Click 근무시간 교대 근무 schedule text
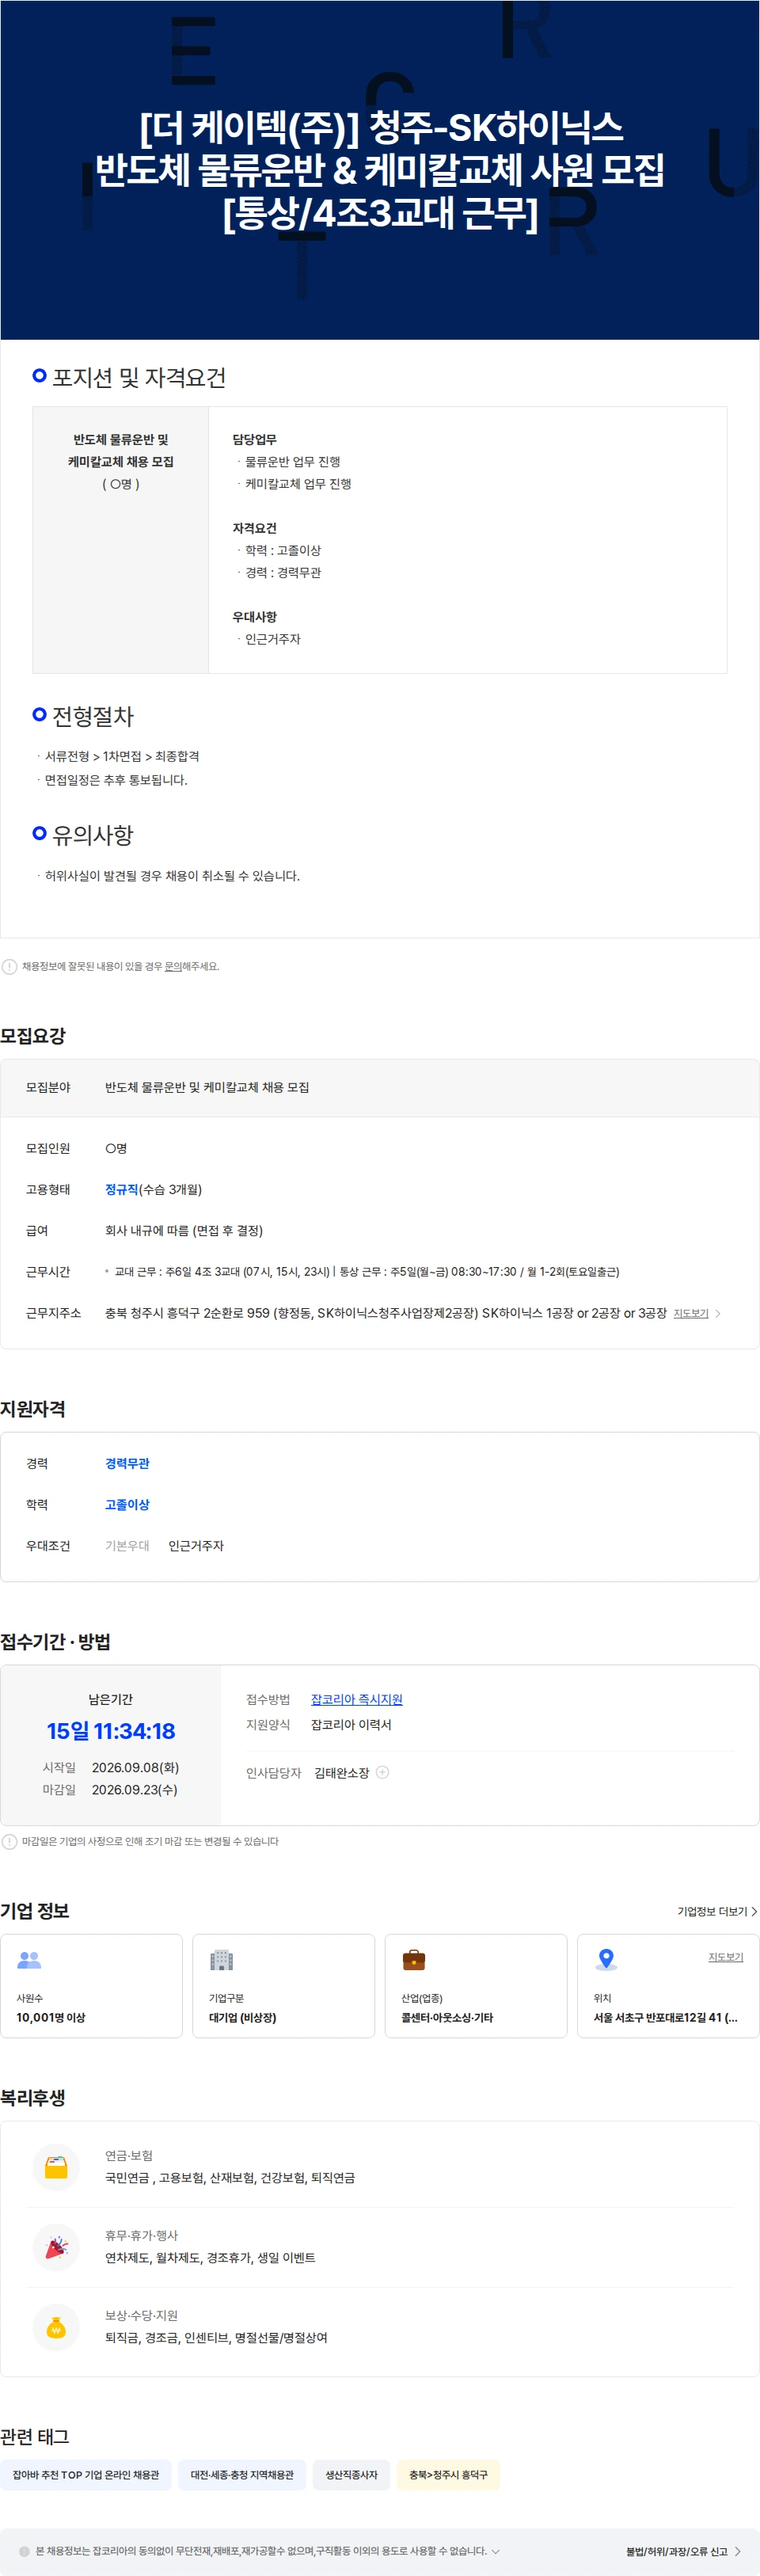 [x=366, y=1271]
